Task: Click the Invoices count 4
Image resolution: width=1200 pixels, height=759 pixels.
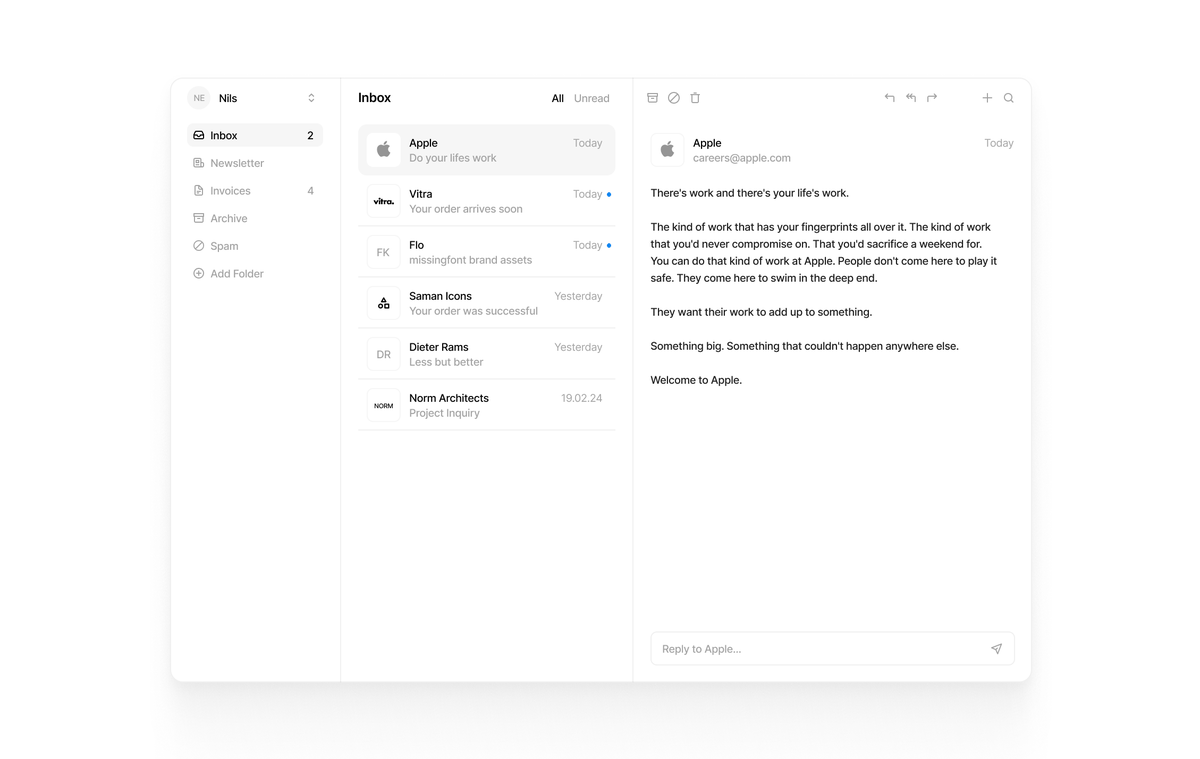Action: pyautogui.click(x=310, y=191)
